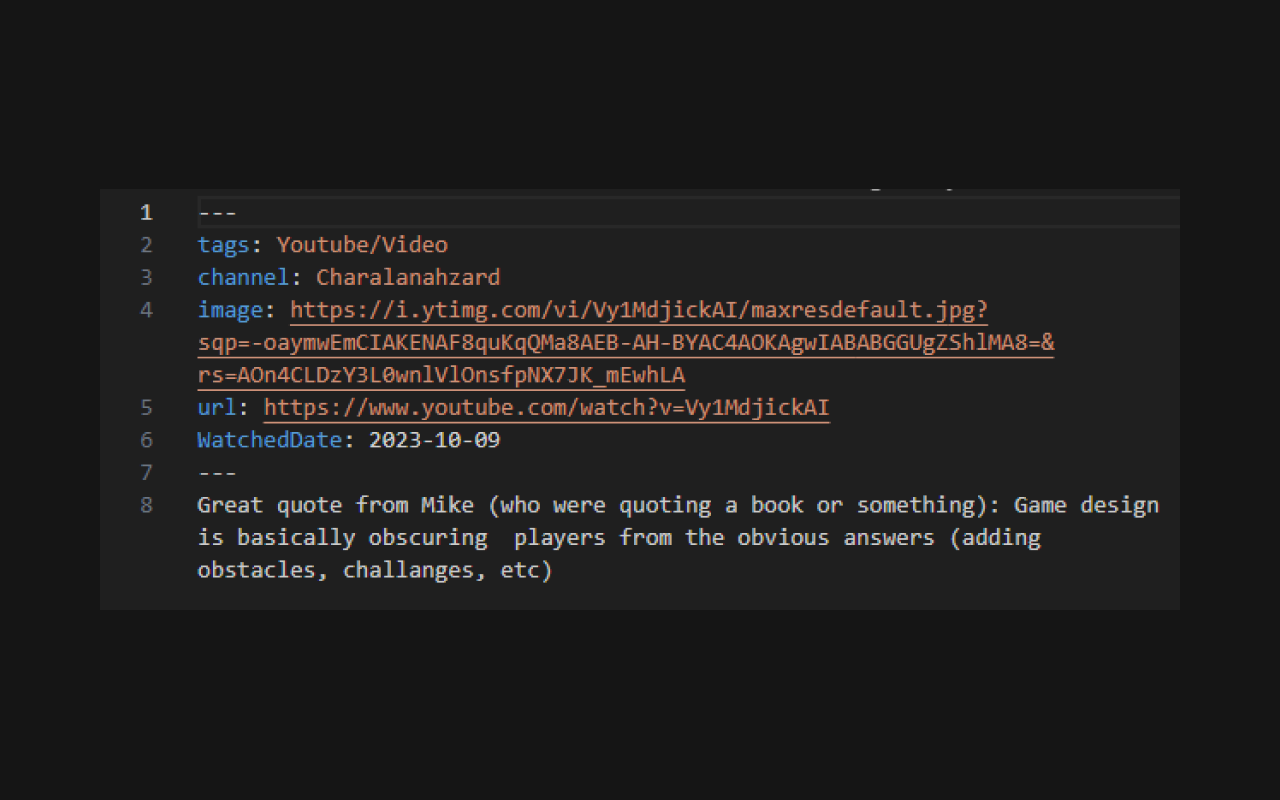Click line number 5 in the gutter
This screenshot has height=800, width=1280.
[x=146, y=408]
